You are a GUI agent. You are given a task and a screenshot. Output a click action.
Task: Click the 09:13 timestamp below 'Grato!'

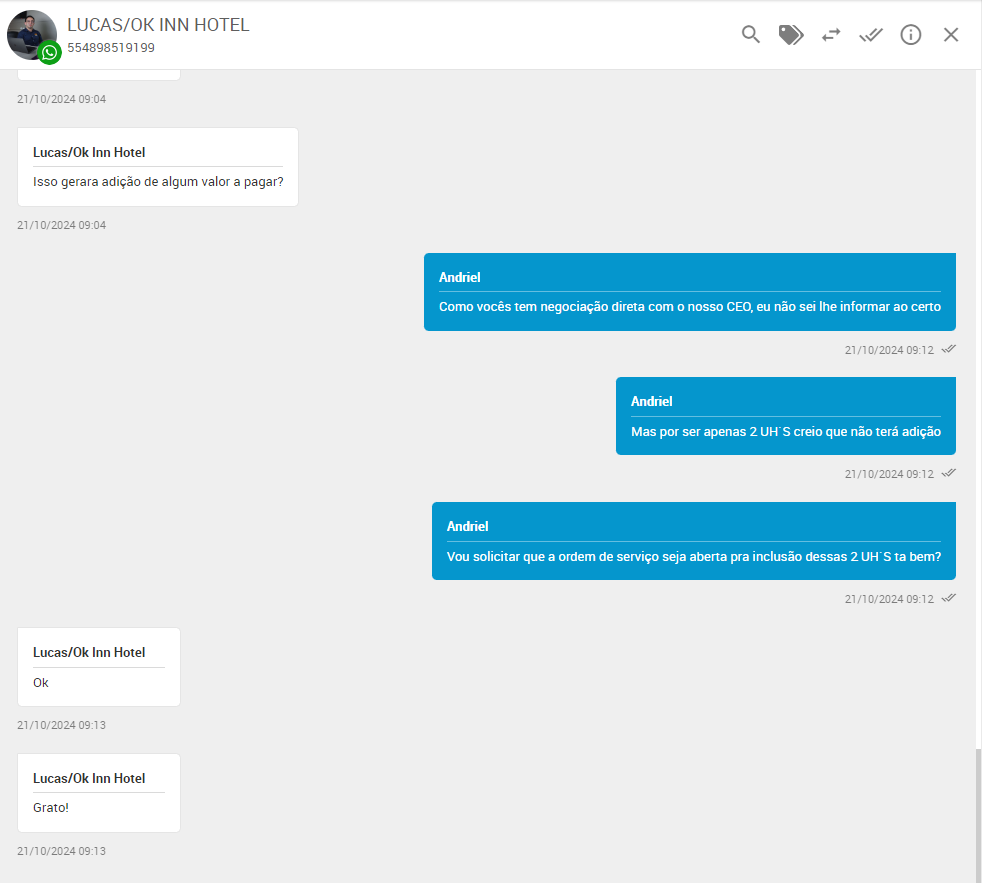(61, 851)
